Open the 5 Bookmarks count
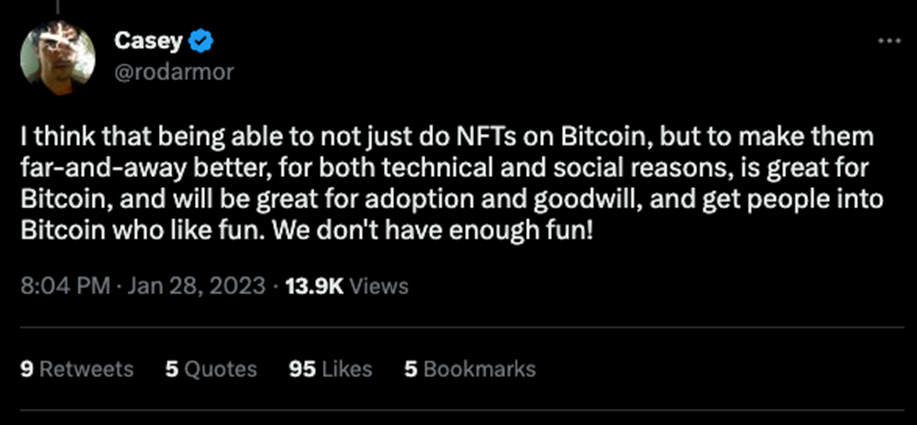Viewport: 917px width, 425px height. click(469, 368)
